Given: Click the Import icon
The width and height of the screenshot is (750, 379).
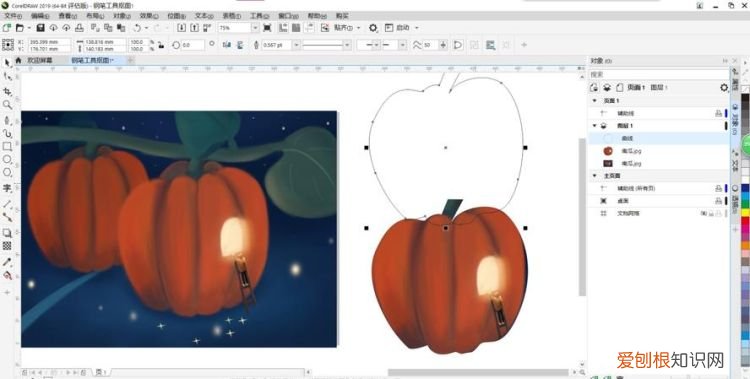Looking at the screenshot, I should coord(182,28).
